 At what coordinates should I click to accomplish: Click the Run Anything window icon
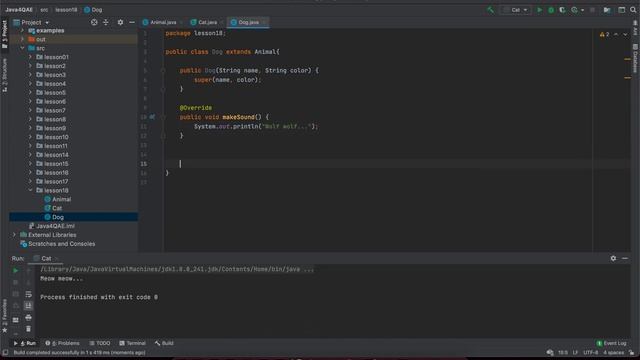coord(621,10)
